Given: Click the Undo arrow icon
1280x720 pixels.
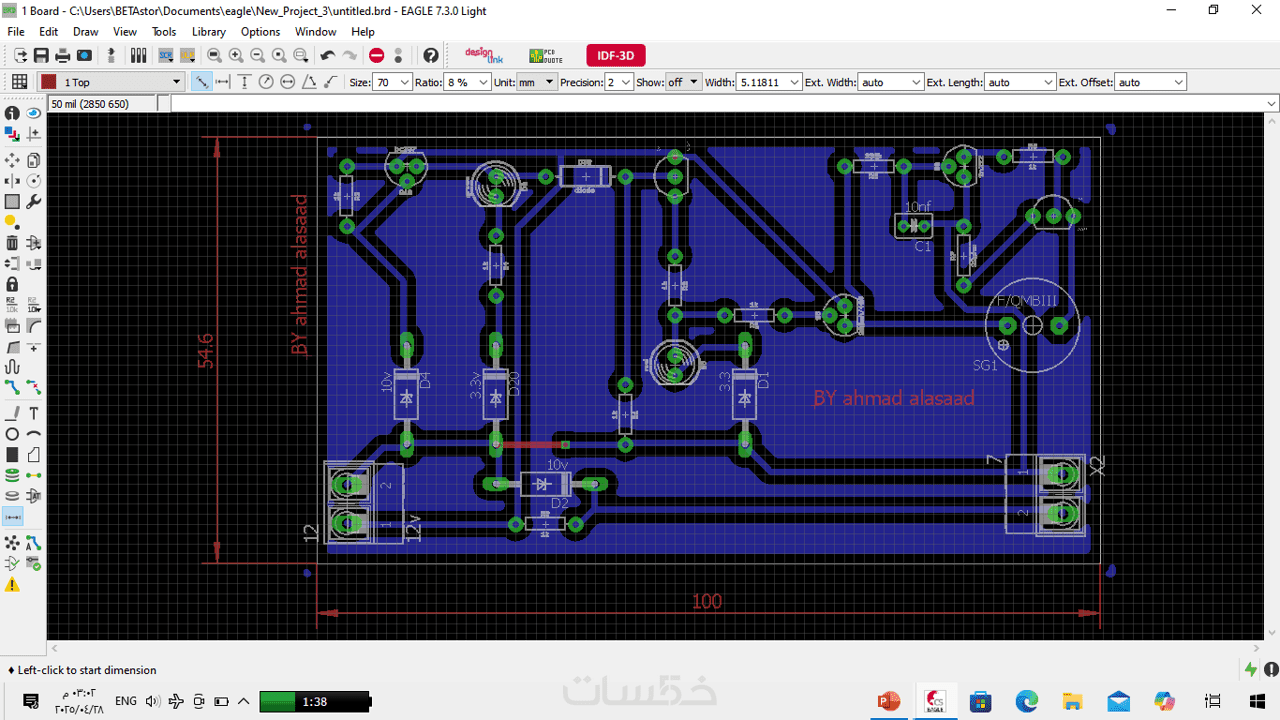Looking at the screenshot, I should (x=327, y=56).
